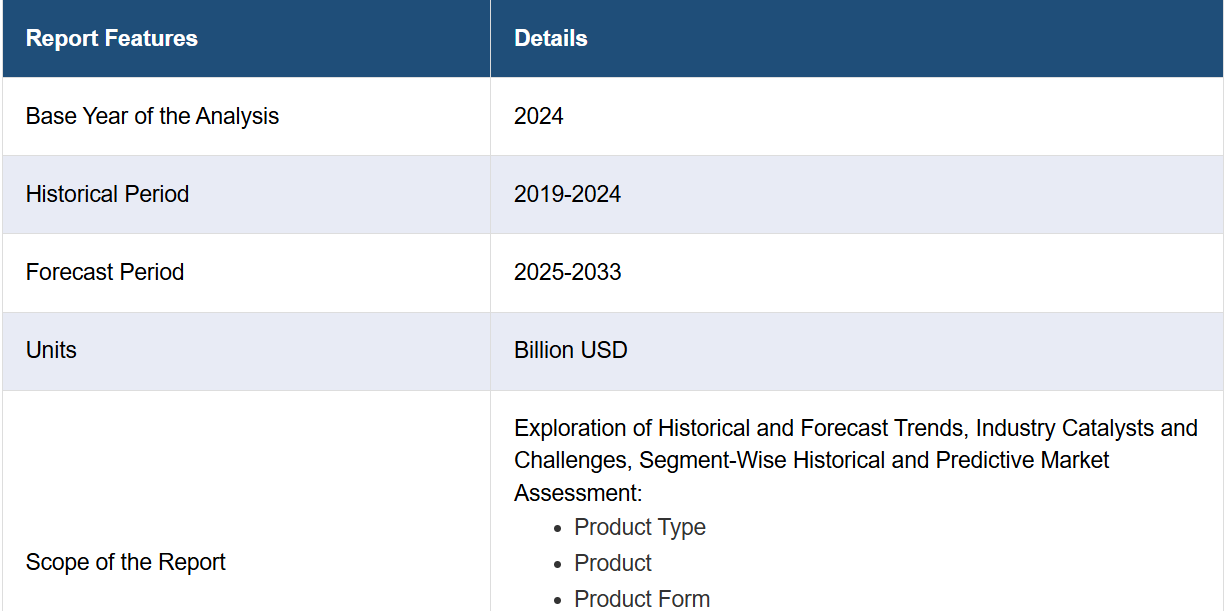This screenshot has height=611, width=1227.
Task: Click the Billion USD value
Action: [571, 350]
